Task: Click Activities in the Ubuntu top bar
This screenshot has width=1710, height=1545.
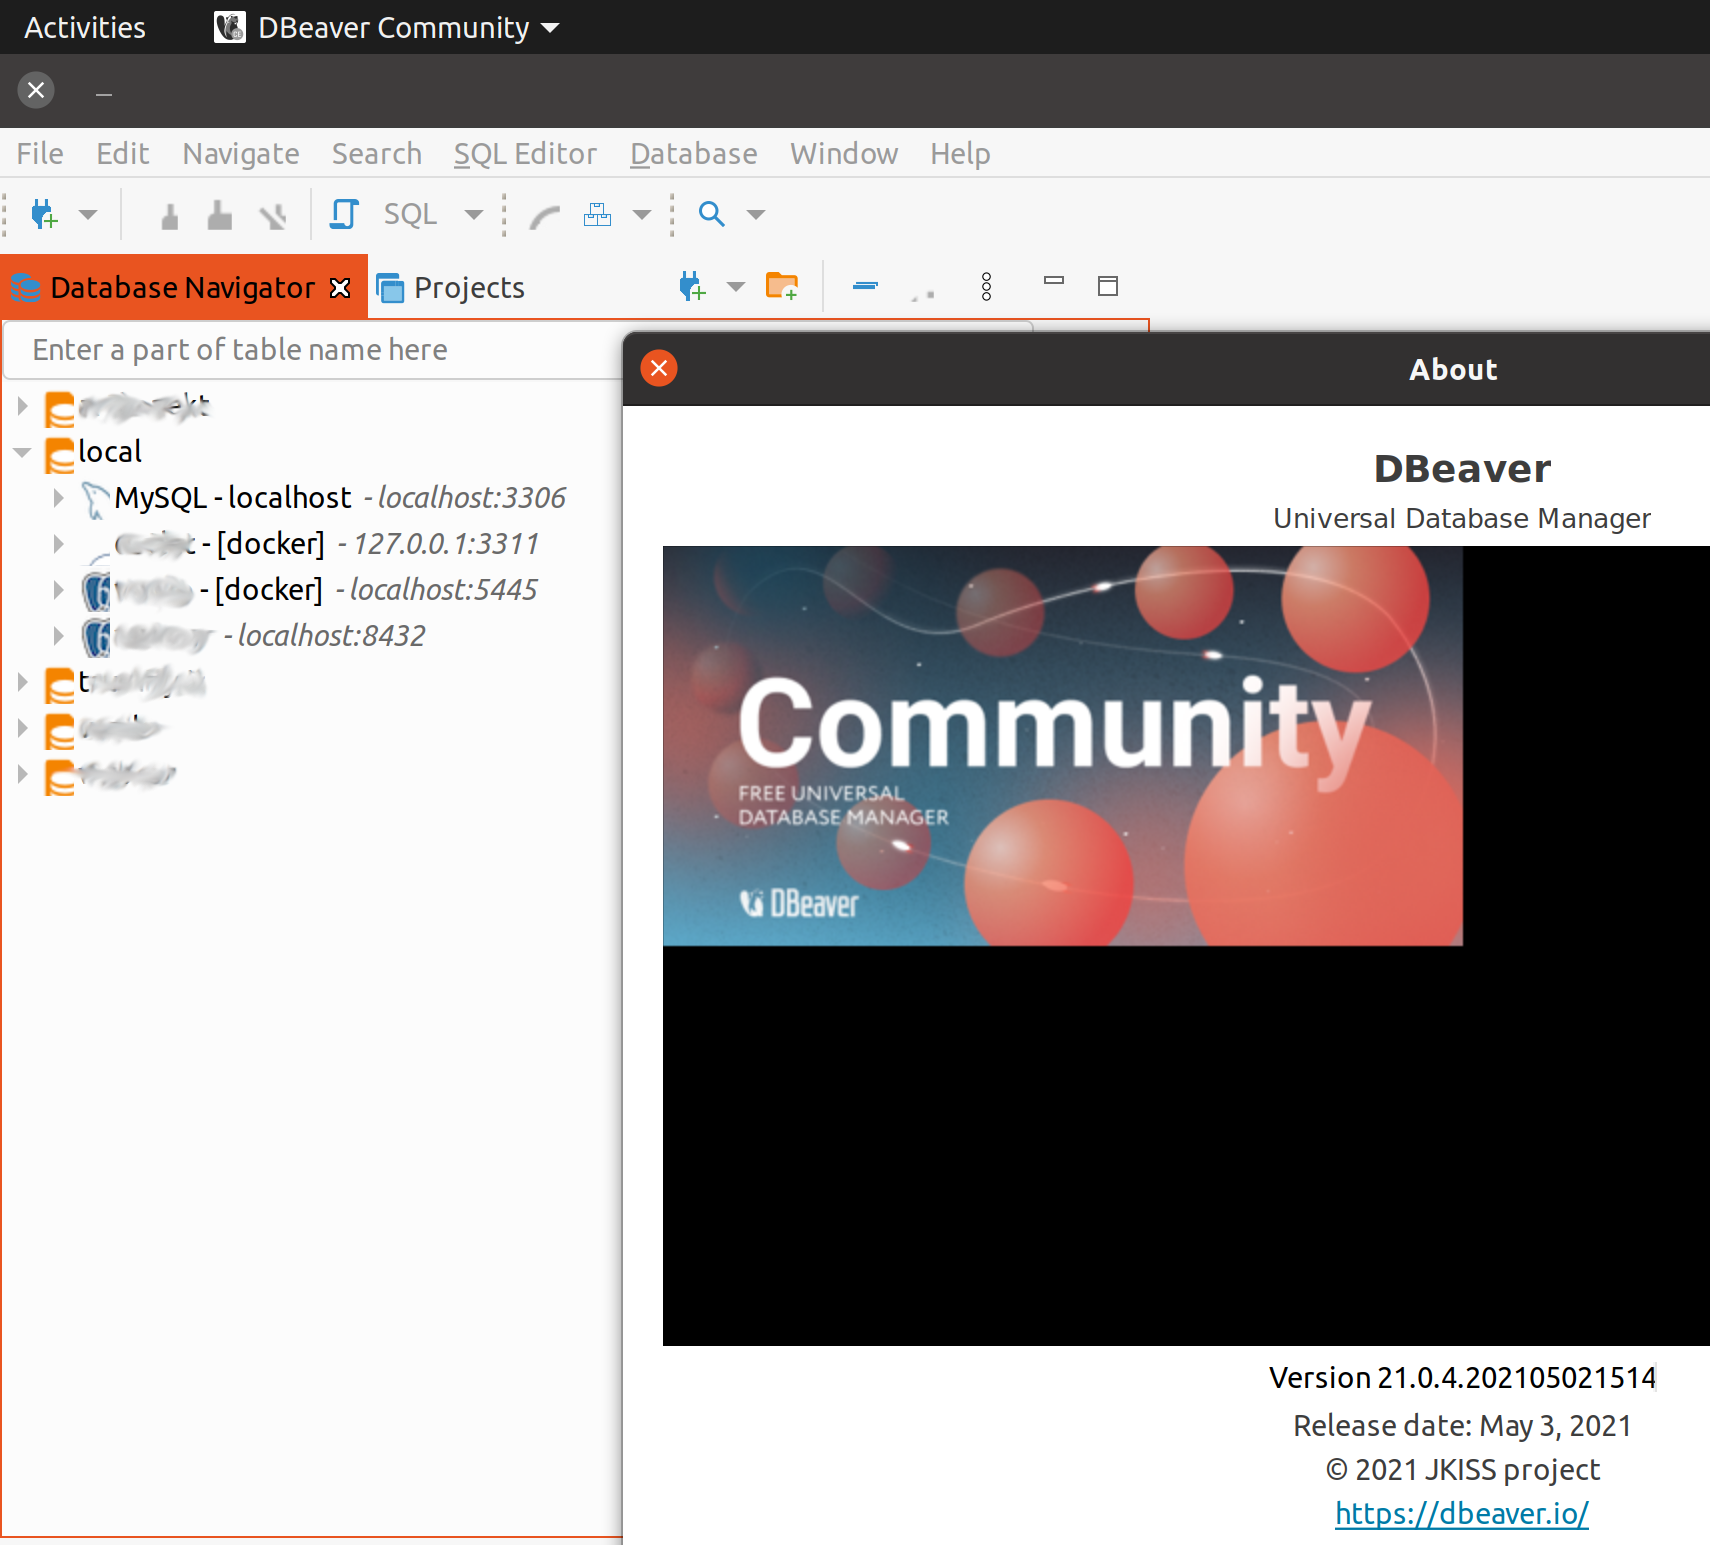Action: [x=85, y=27]
